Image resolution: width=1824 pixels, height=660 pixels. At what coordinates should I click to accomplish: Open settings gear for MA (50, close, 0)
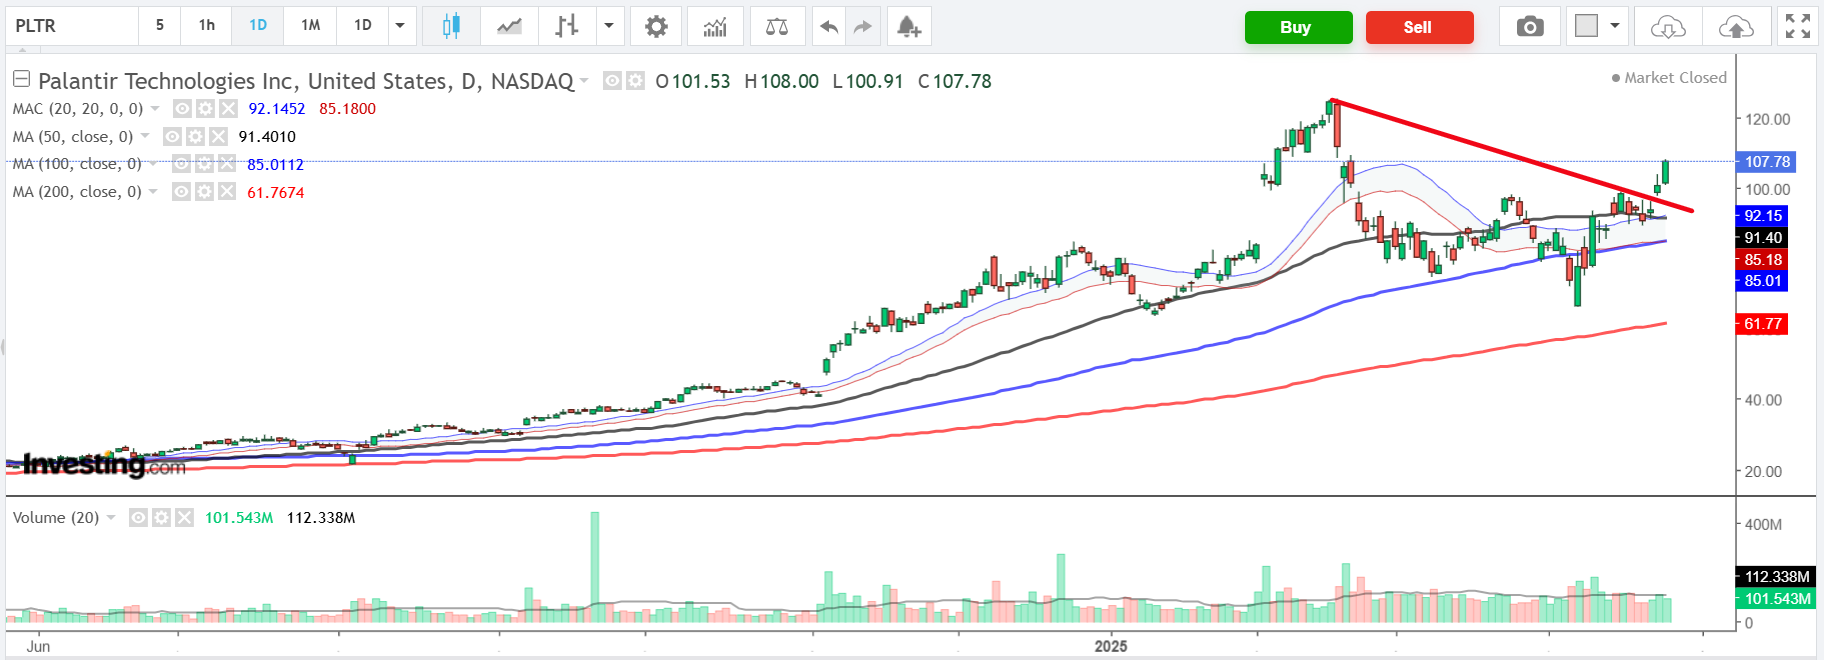(195, 136)
